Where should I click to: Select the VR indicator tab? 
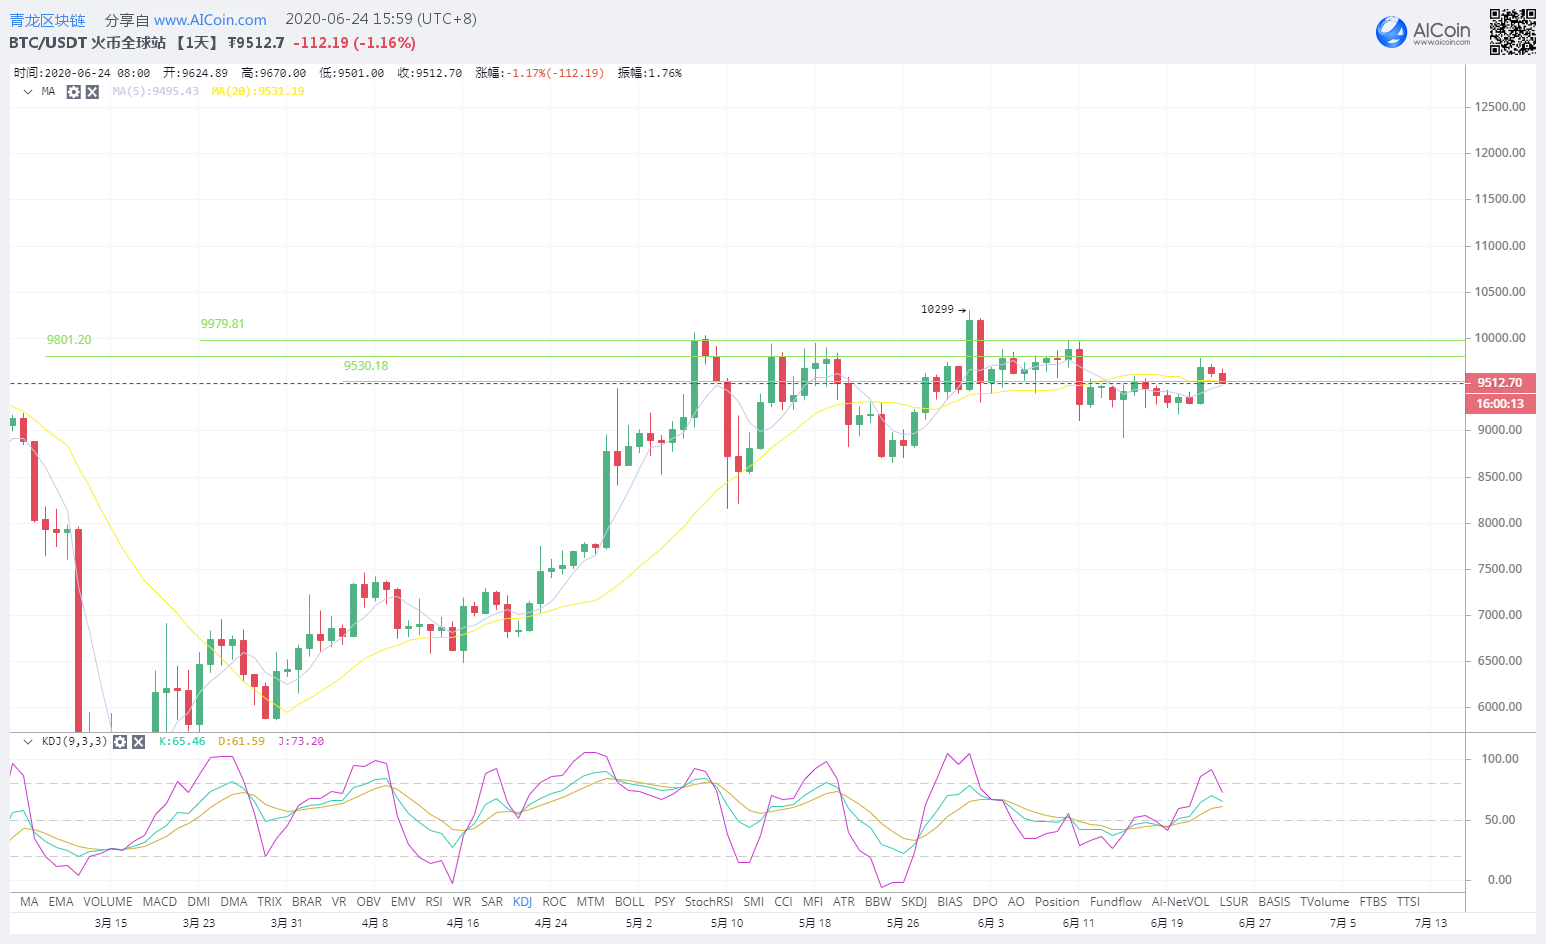[339, 902]
